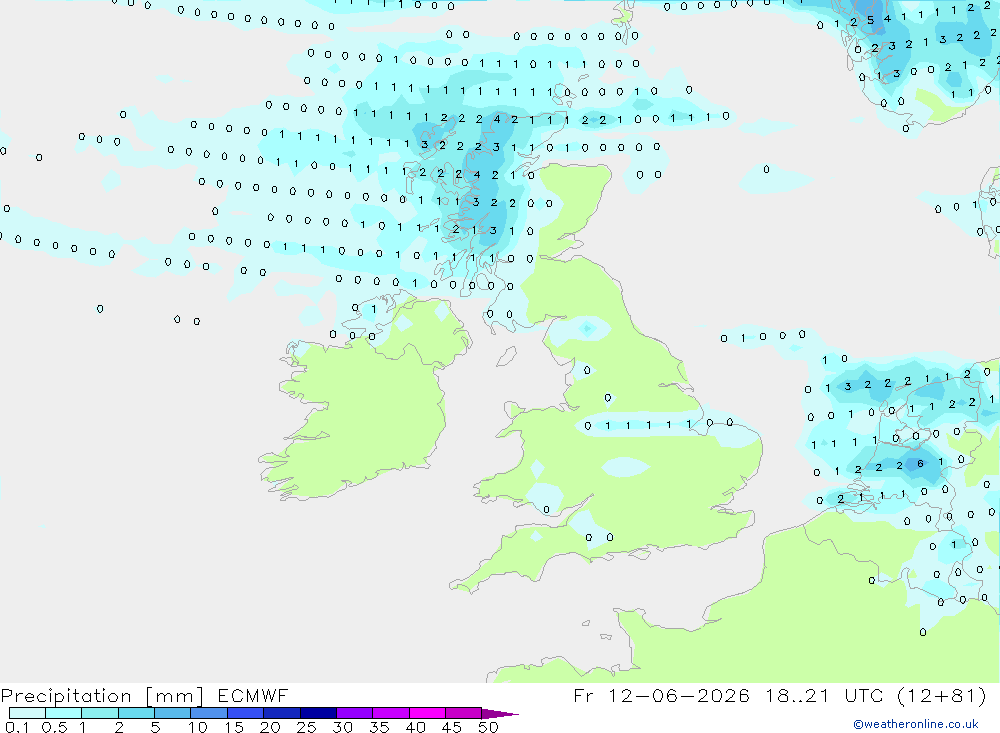This screenshot has height=733, width=1000.
Task: Select the 0.5–1 mm legend color swatch
Action: (x=64, y=713)
